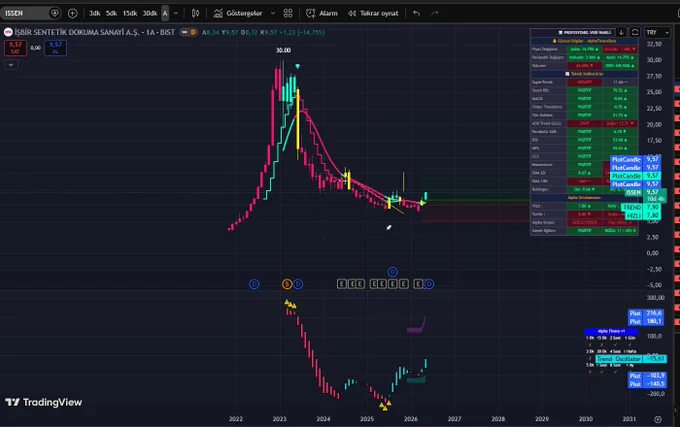Image resolution: width=680 pixels, height=427 pixels.
Task: Click the 300,00 value on oscillator axis
Action: pos(655,297)
